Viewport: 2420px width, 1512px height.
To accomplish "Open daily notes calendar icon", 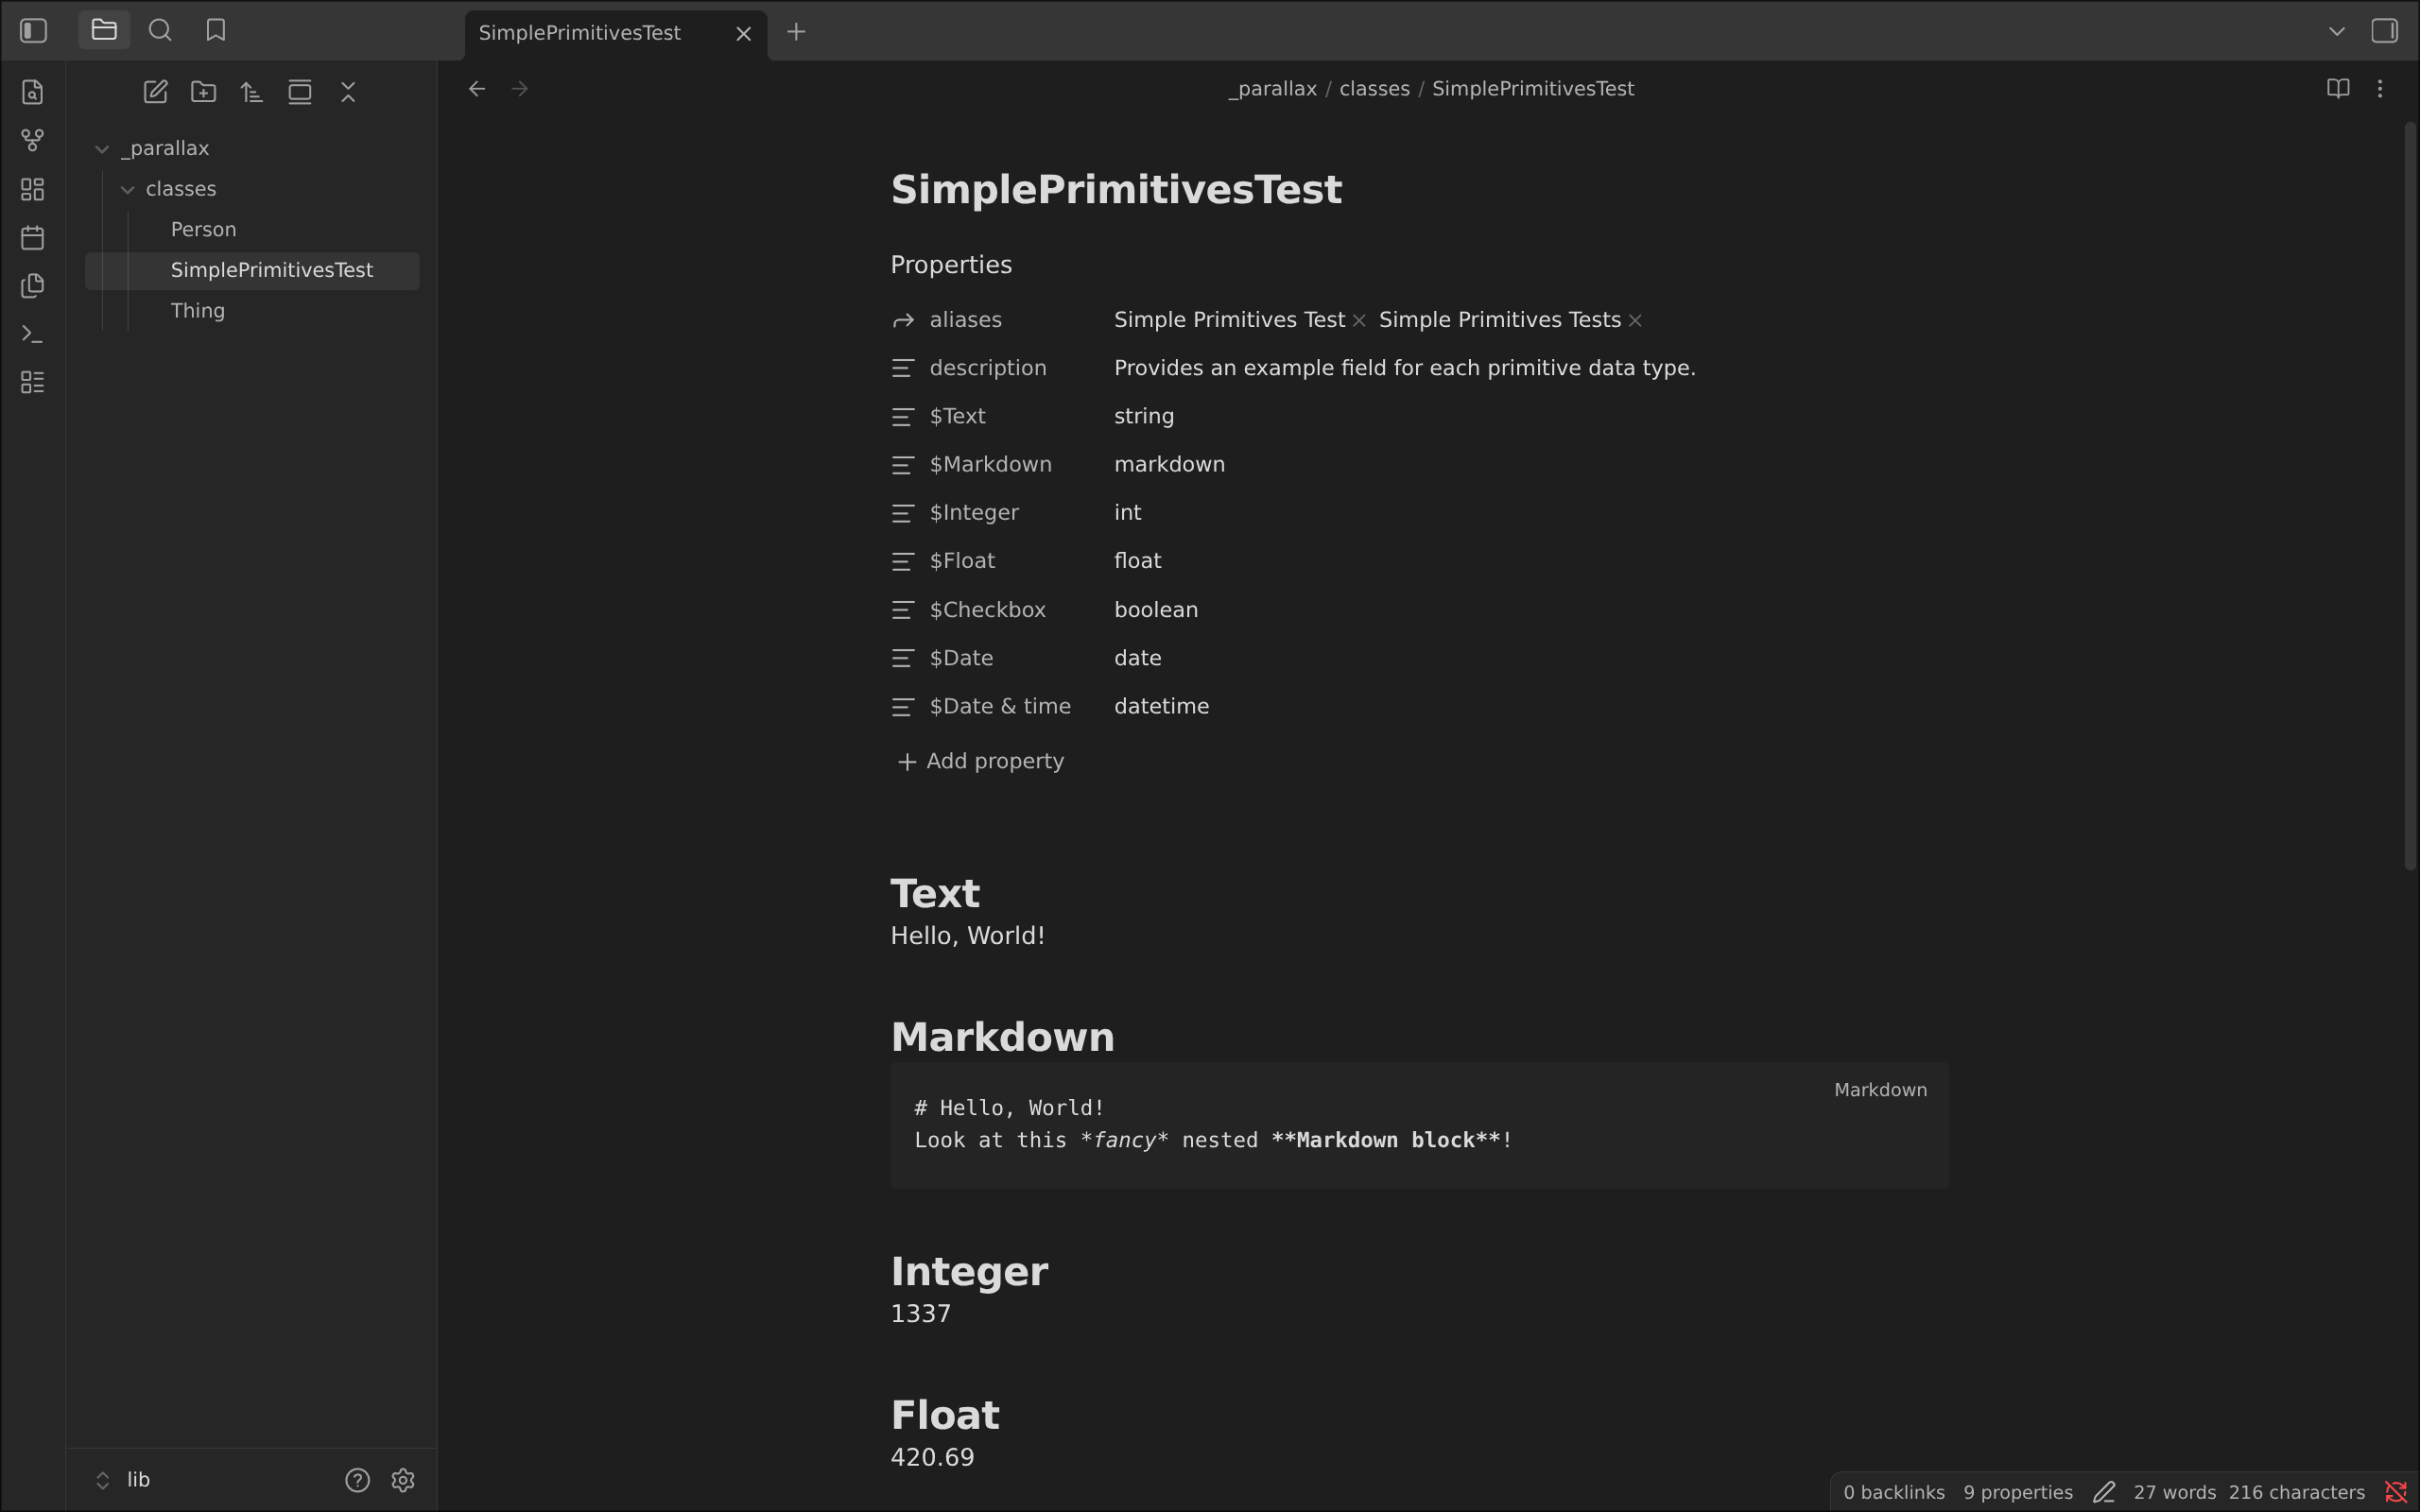I will tap(32, 237).
